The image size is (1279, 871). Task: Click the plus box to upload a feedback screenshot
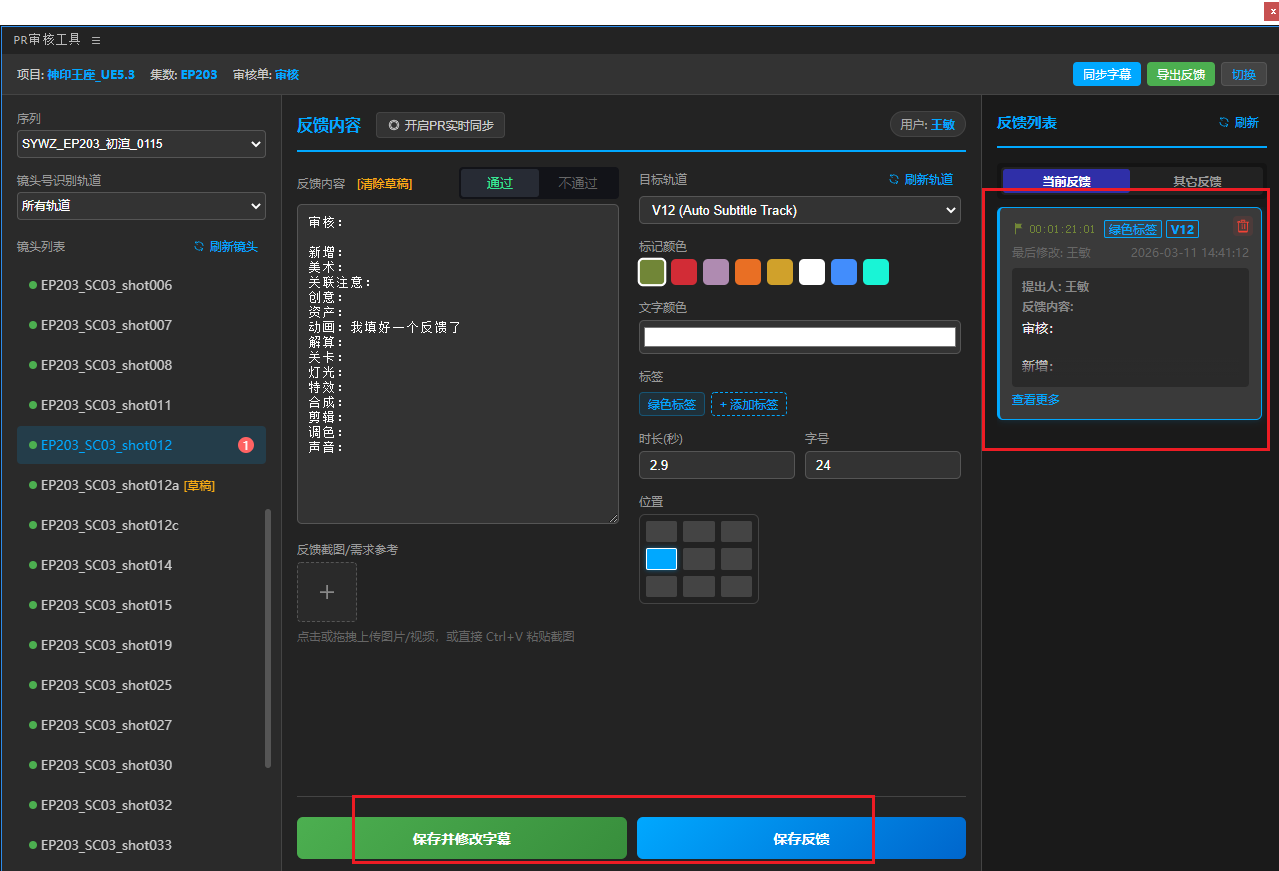(327, 592)
